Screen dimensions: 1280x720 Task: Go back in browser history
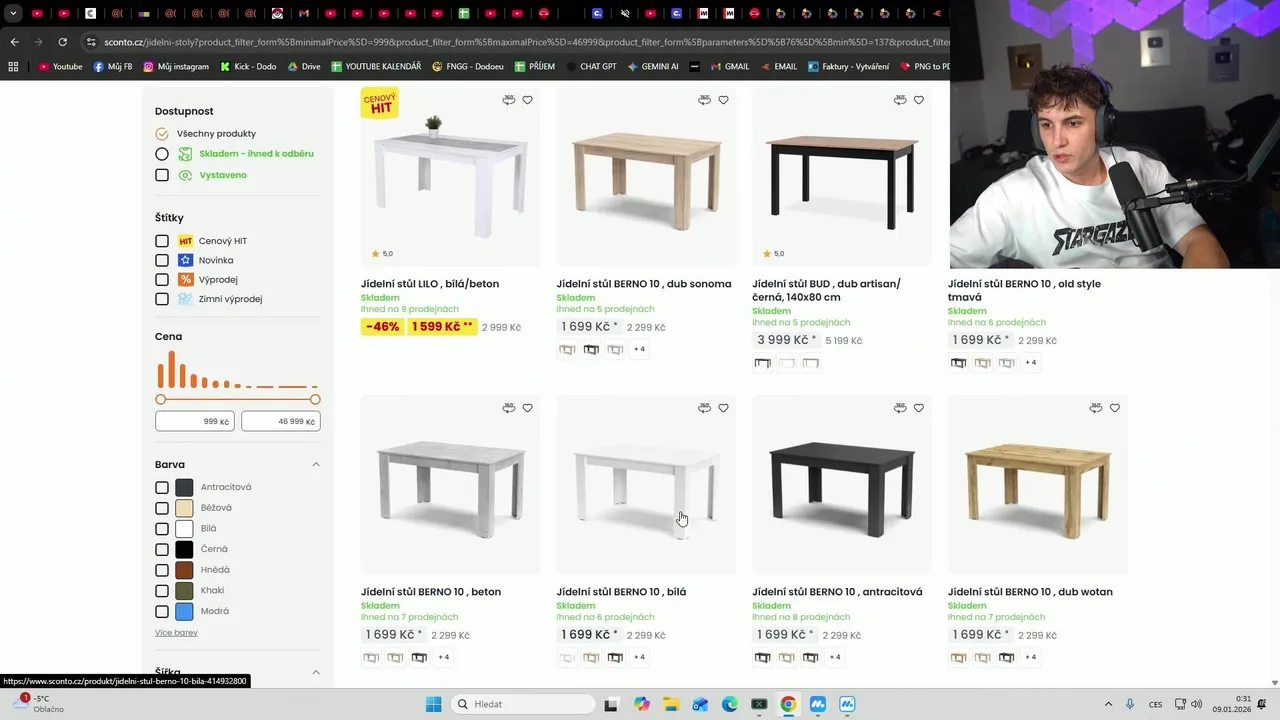[14, 42]
